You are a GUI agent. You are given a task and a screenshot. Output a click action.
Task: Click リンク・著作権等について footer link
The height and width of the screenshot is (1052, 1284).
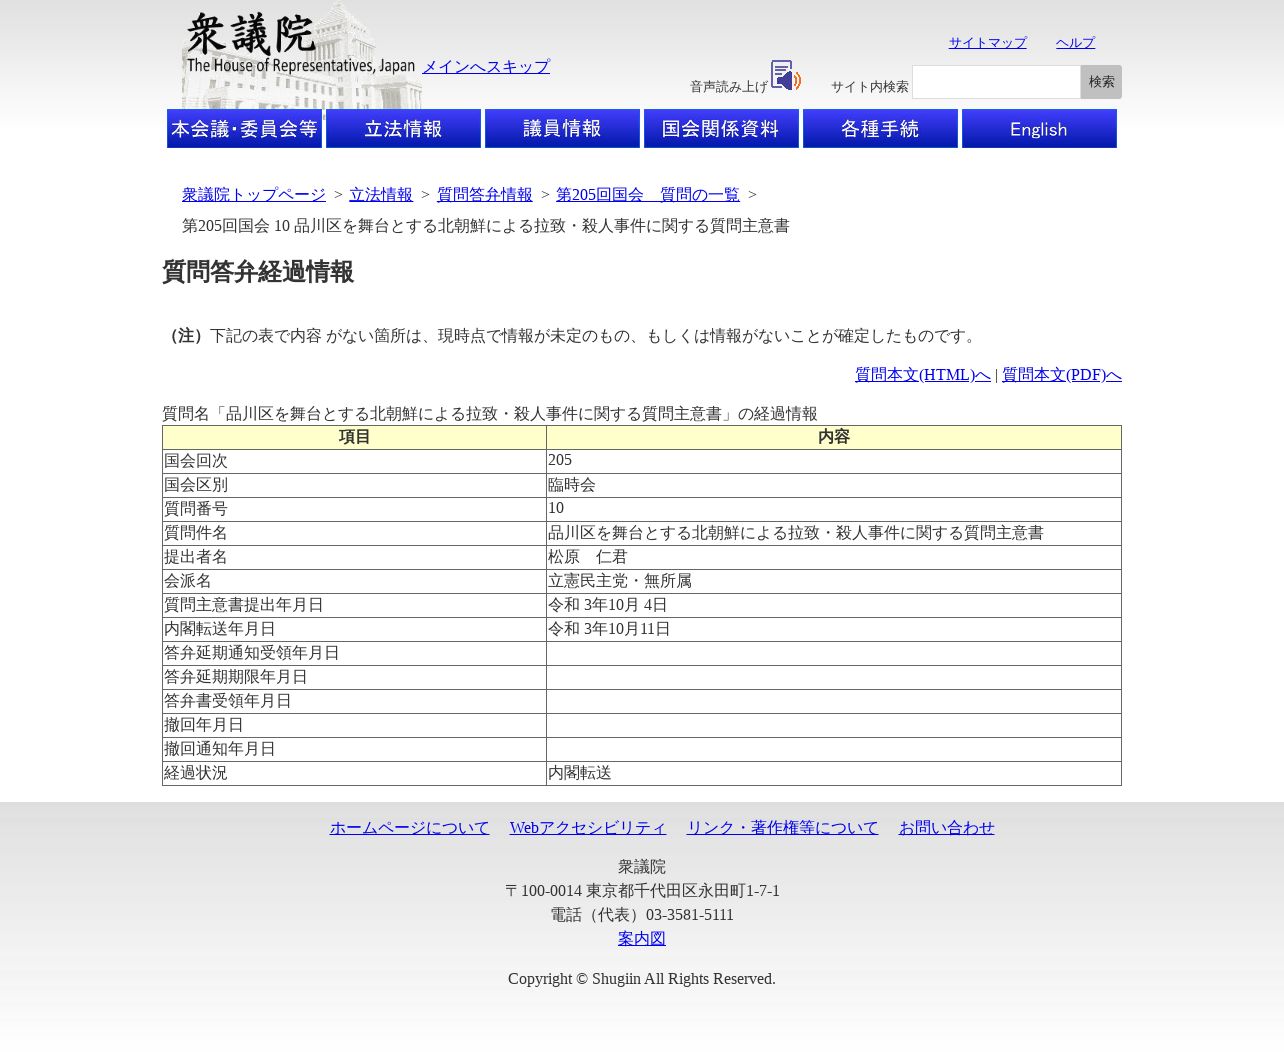[x=782, y=827]
